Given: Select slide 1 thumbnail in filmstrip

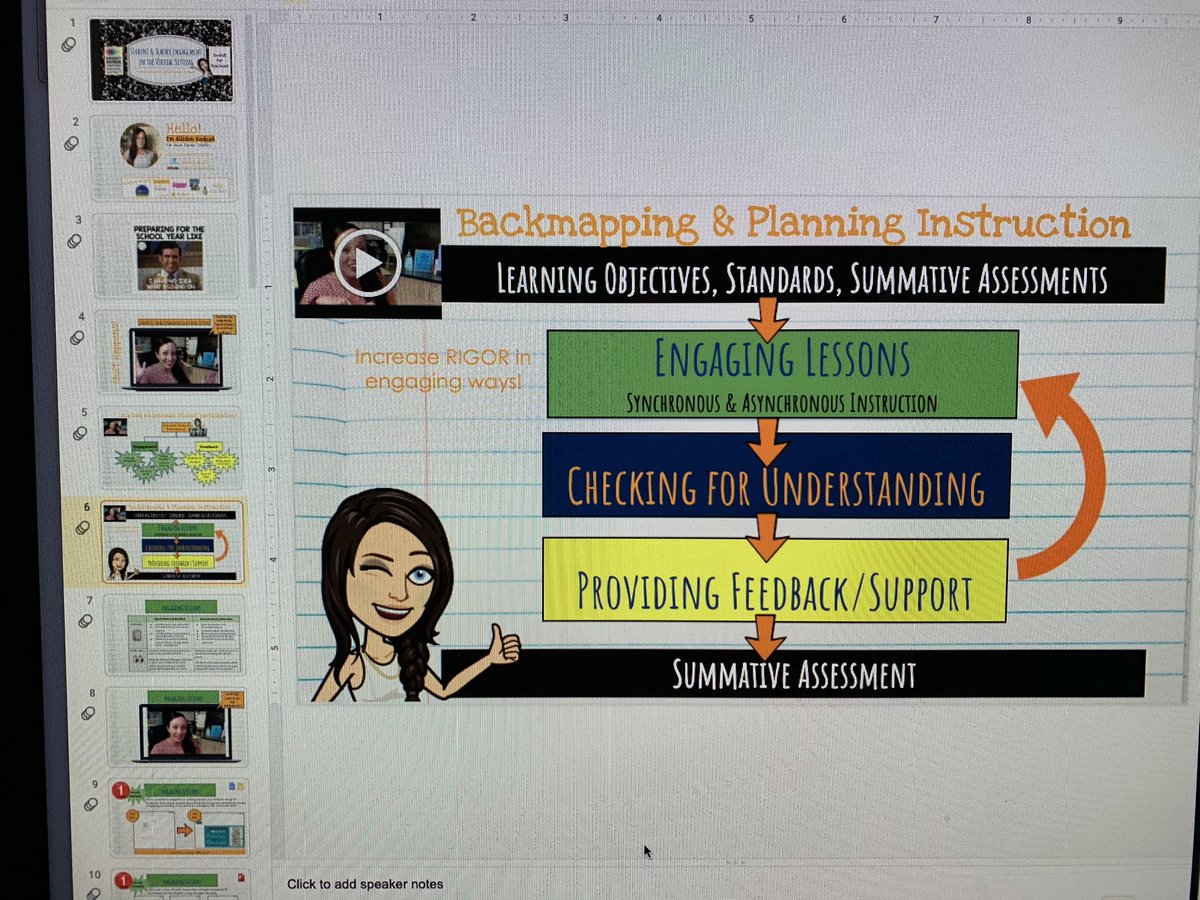Looking at the screenshot, I should (x=162, y=59).
